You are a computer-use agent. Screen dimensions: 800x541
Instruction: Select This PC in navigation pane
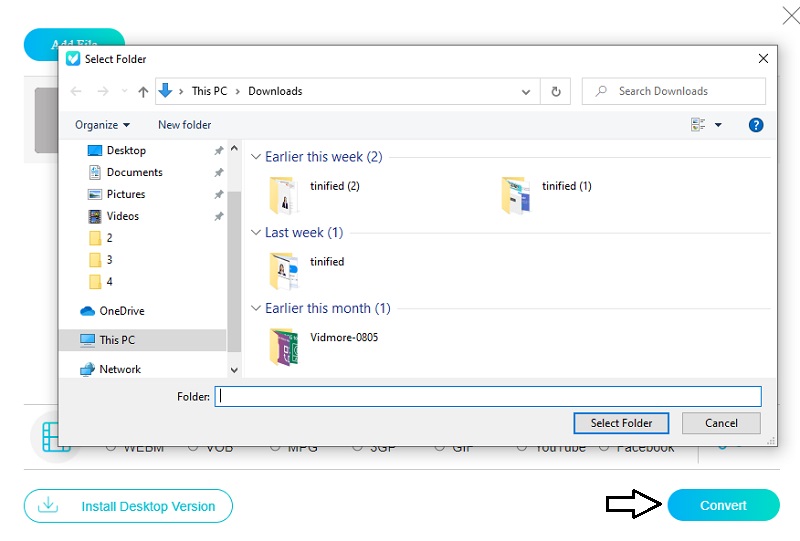(117, 340)
